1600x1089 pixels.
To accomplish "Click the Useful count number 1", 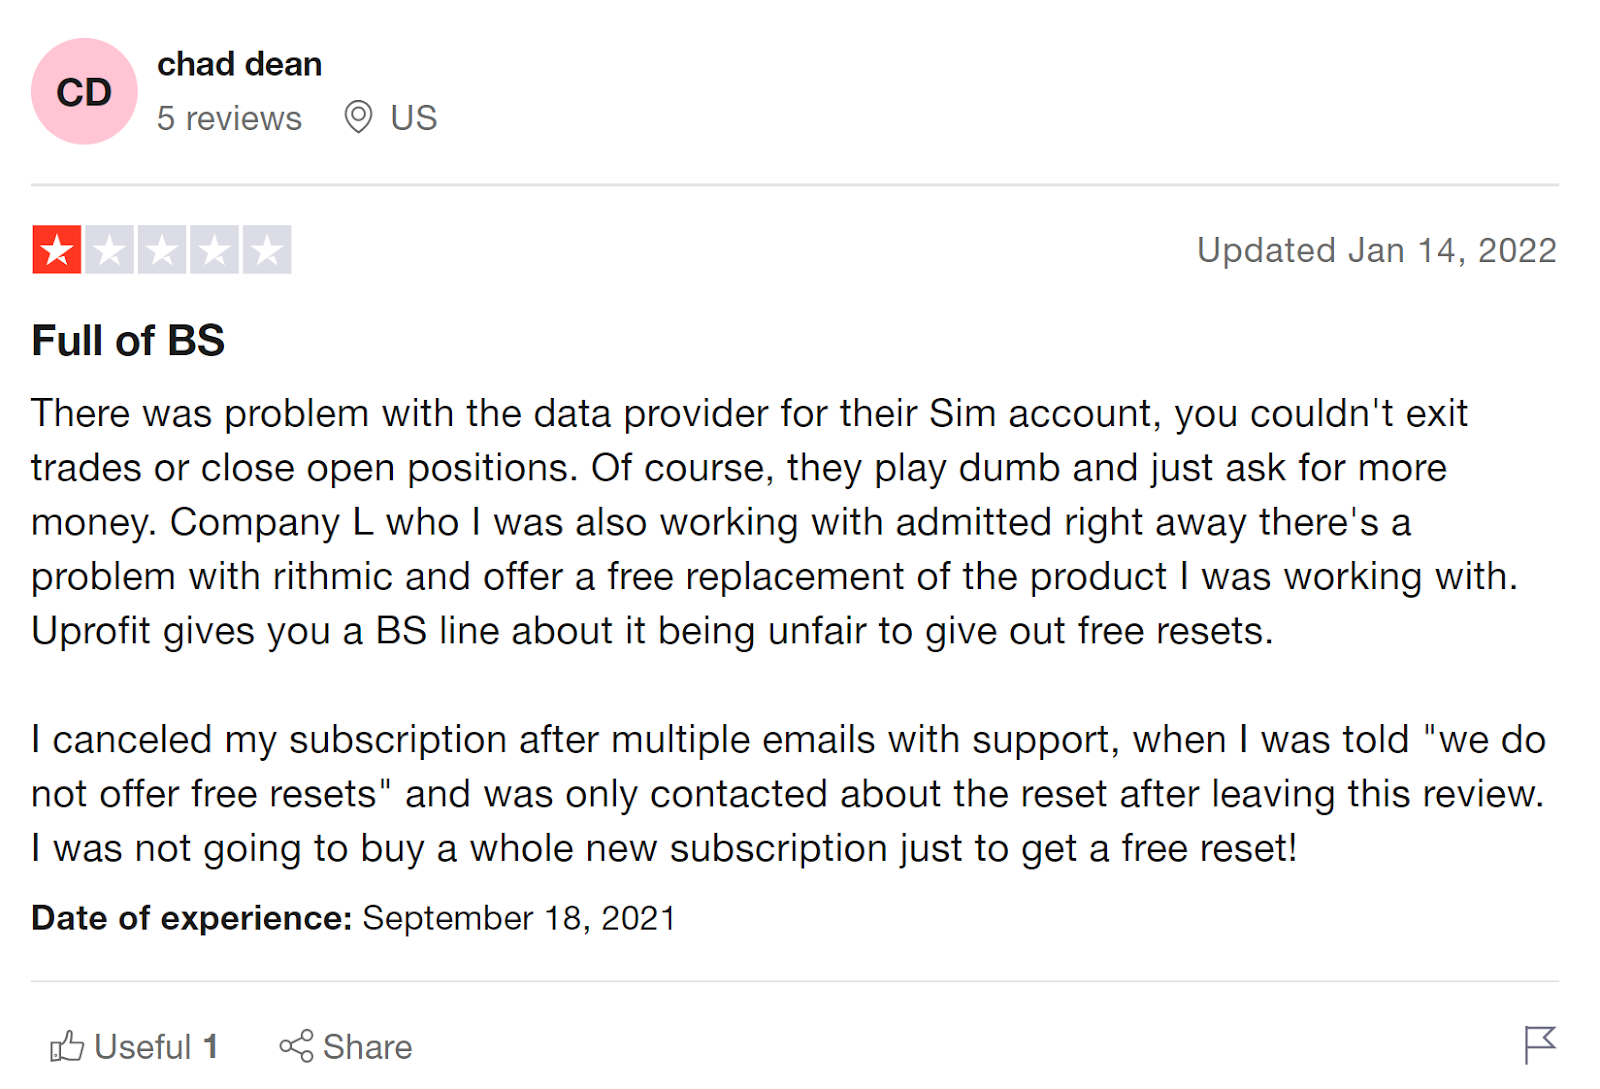I will pos(211,1047).
